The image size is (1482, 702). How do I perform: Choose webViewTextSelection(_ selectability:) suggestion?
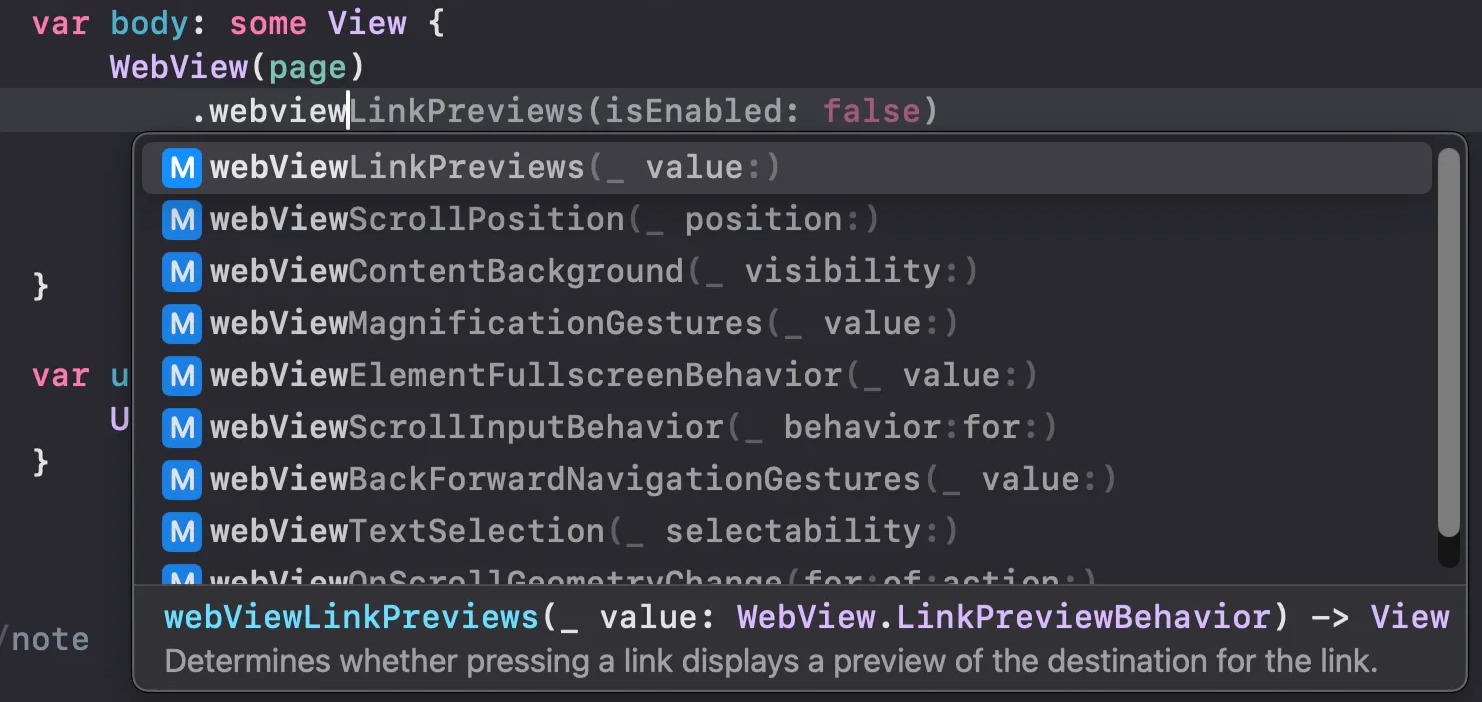(x=786, y=532)
